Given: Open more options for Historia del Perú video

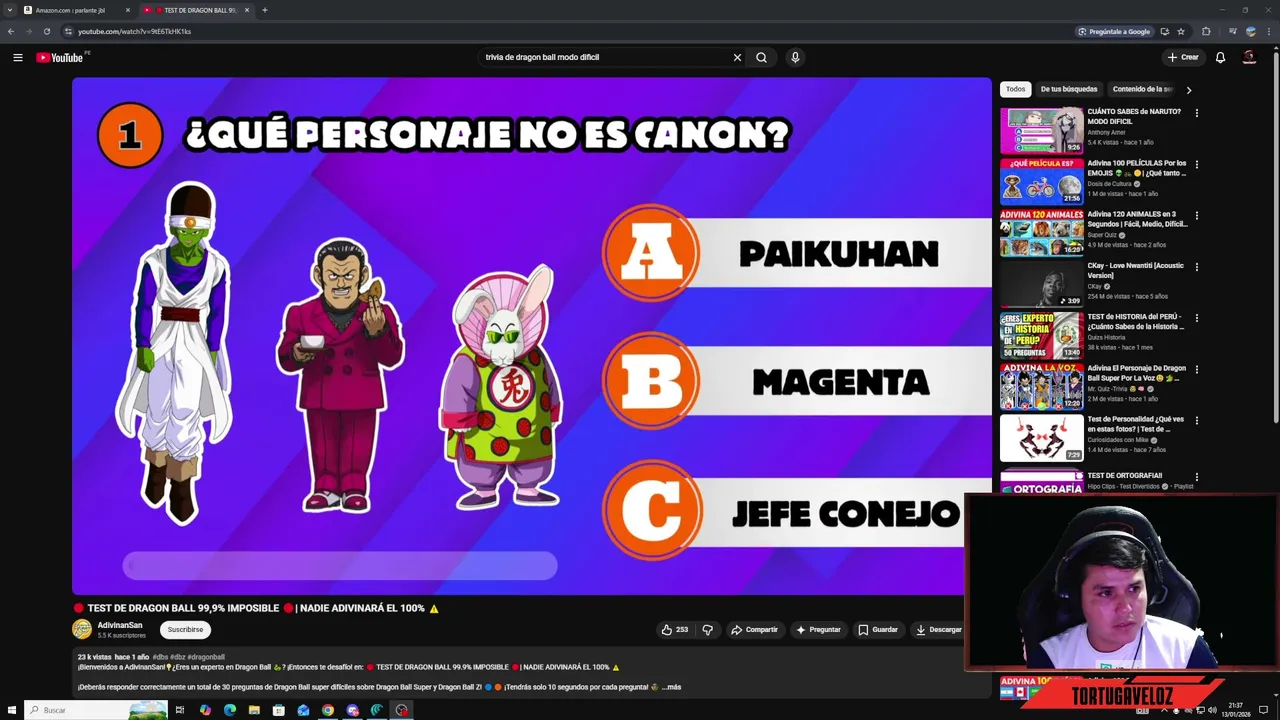Looking at the screenshot, I should pos(1196,318).
